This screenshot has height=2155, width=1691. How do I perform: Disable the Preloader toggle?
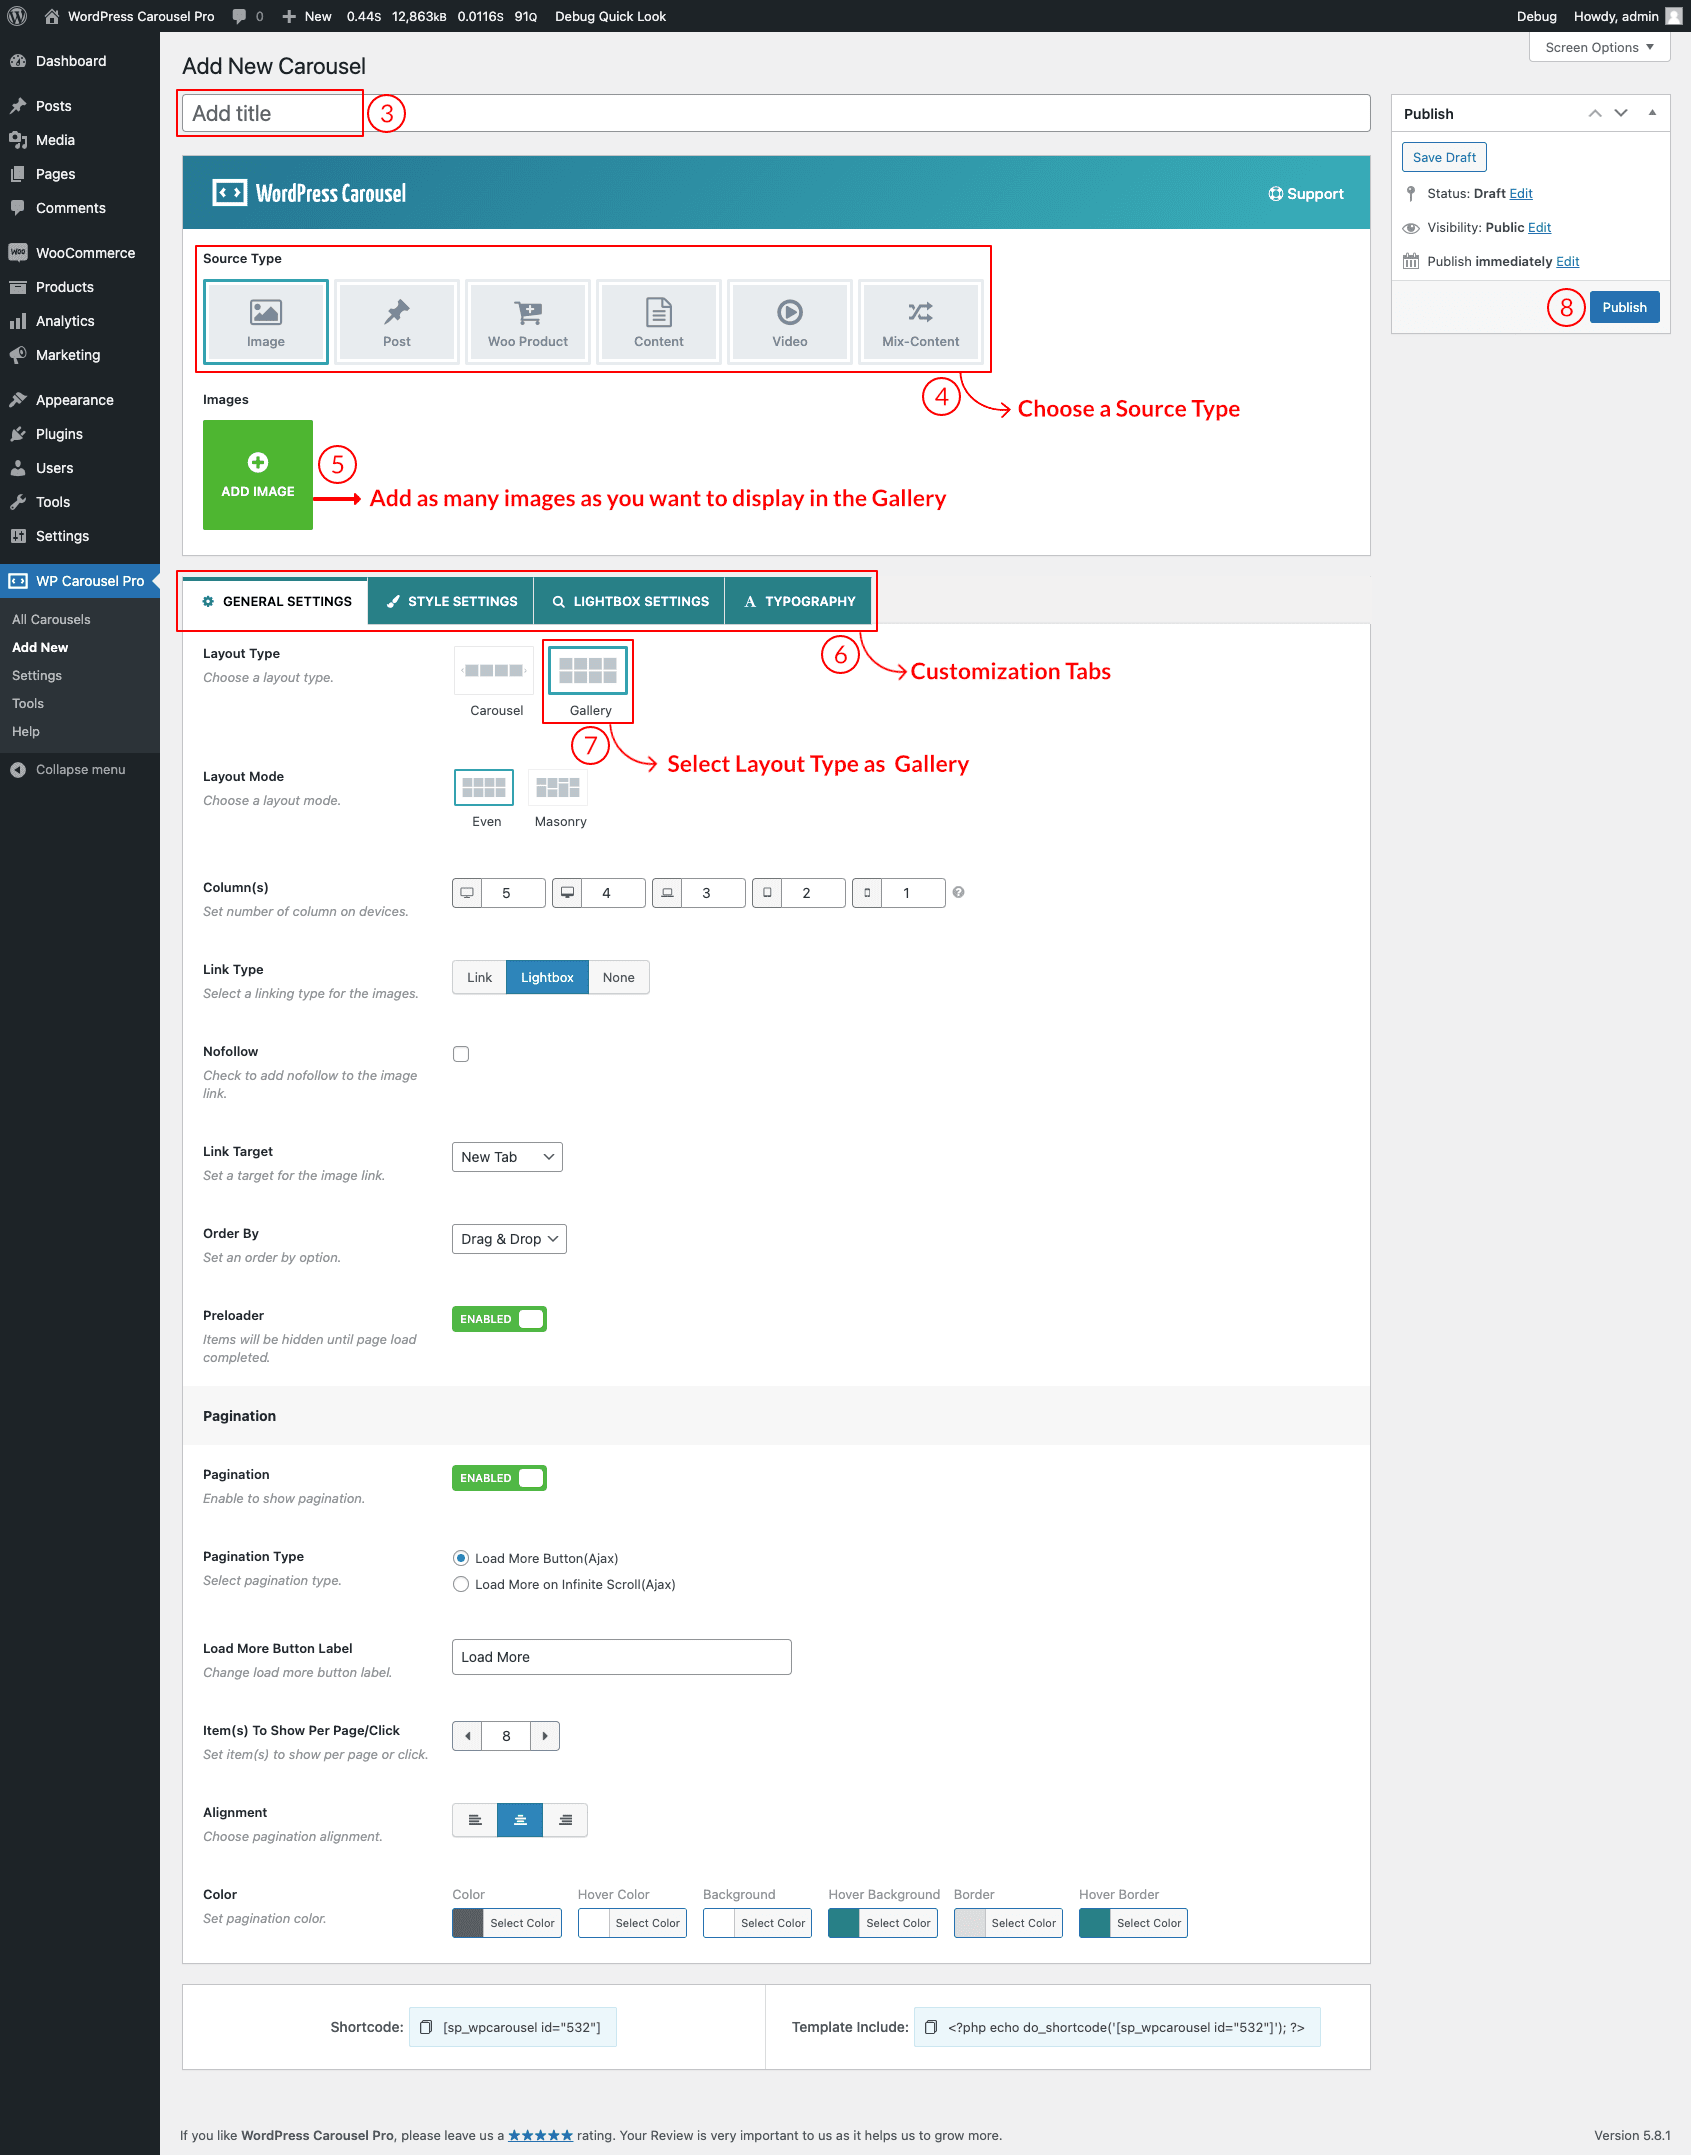[x=499, y=1319]
